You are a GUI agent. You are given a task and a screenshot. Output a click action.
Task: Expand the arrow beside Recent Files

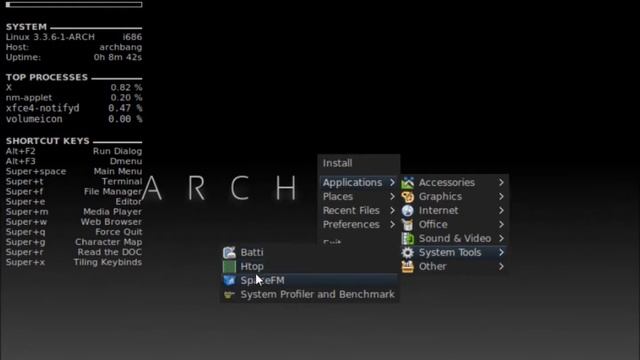click(x=392, y=210)
